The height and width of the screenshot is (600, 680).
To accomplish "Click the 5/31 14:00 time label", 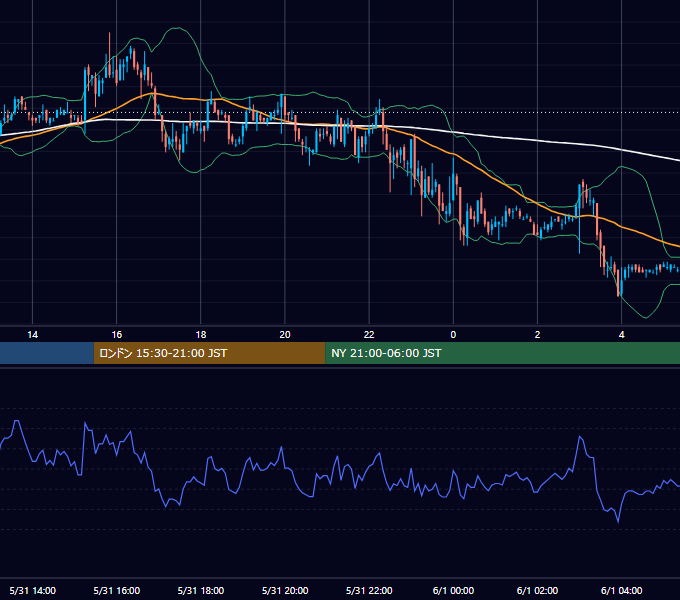I will [33, 590].
